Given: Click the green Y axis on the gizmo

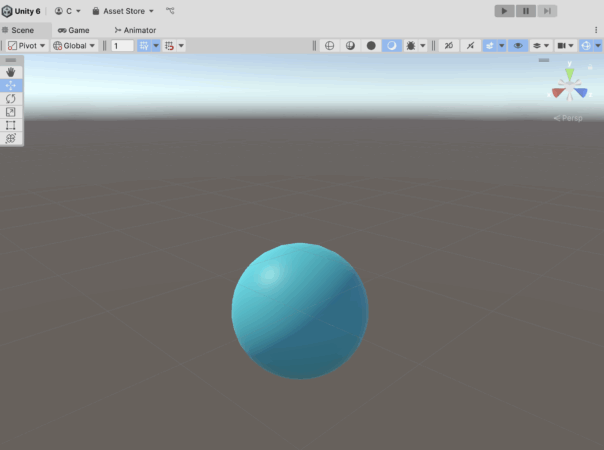Looking at the screenshot, I should coord(569,73).
